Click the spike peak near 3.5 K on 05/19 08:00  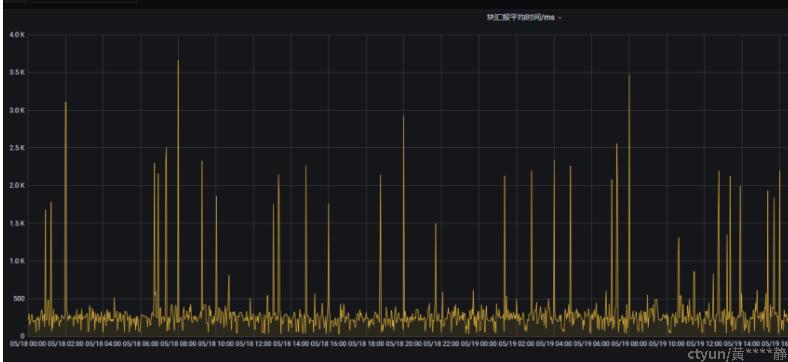click(629, 76)
